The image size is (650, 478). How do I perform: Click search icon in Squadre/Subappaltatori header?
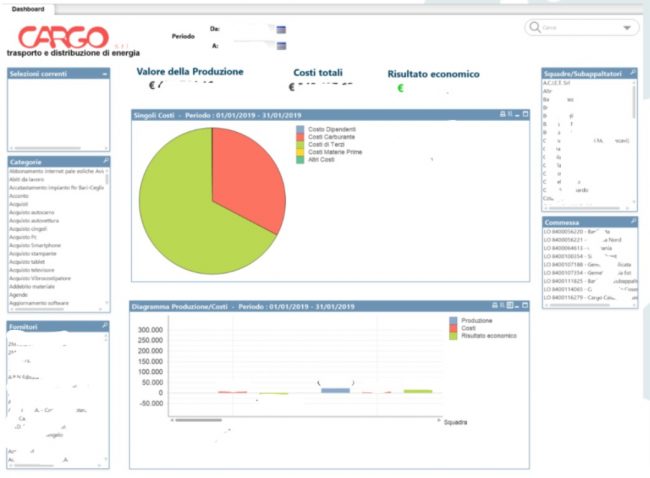point(633,74)
